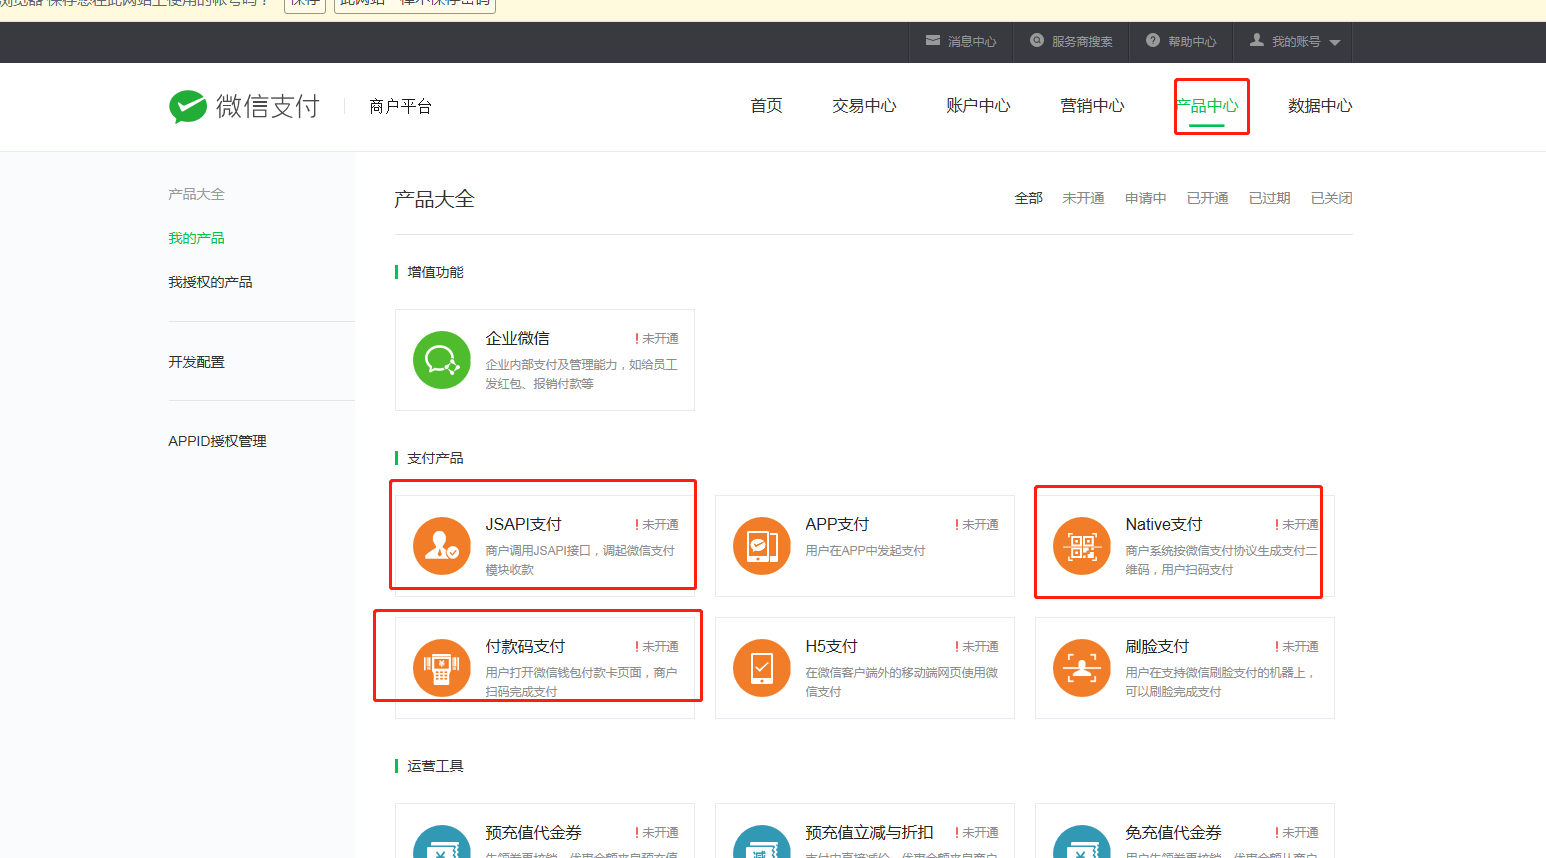Viewport: 1546px width, 858px height.
Task: Click the 未开通 status on 刷脸支付
Action: pyautogui.click(x=1297, y=647)
